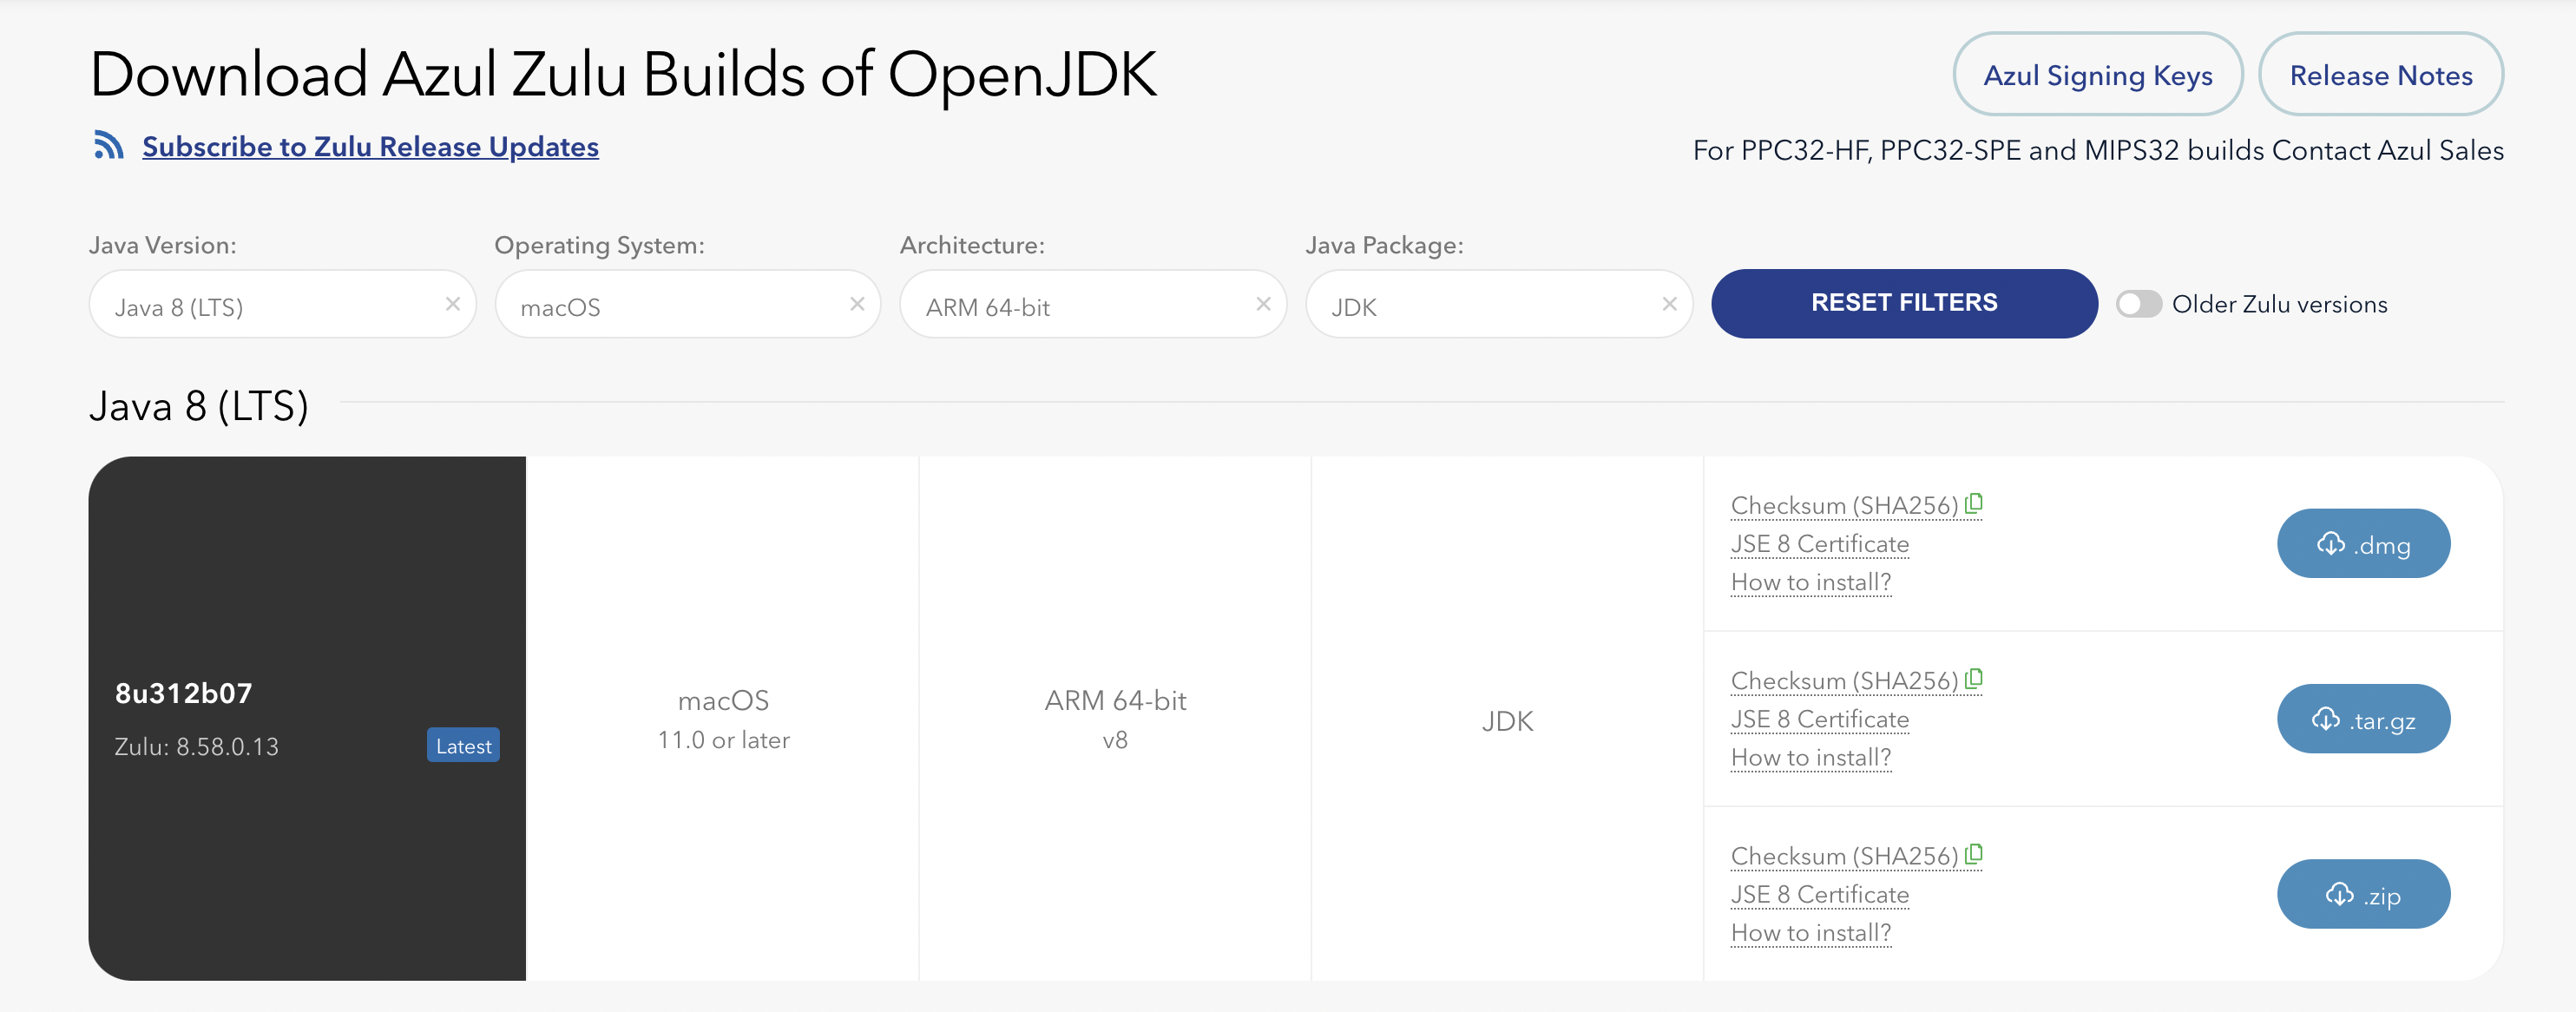This screenshot has width=2576, height=1012.
Task: Open Release Notes
Action: point(2381,75)
